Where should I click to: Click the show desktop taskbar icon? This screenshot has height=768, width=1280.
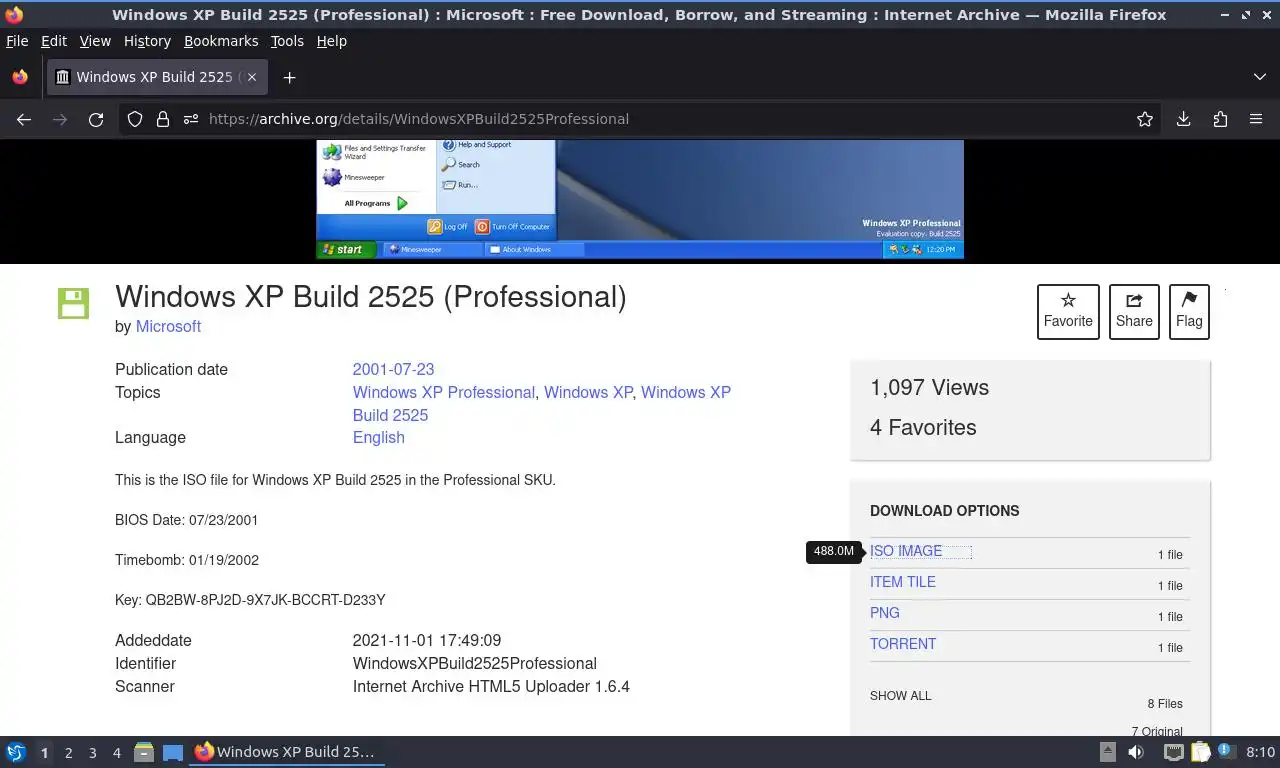tap(173, 752)
